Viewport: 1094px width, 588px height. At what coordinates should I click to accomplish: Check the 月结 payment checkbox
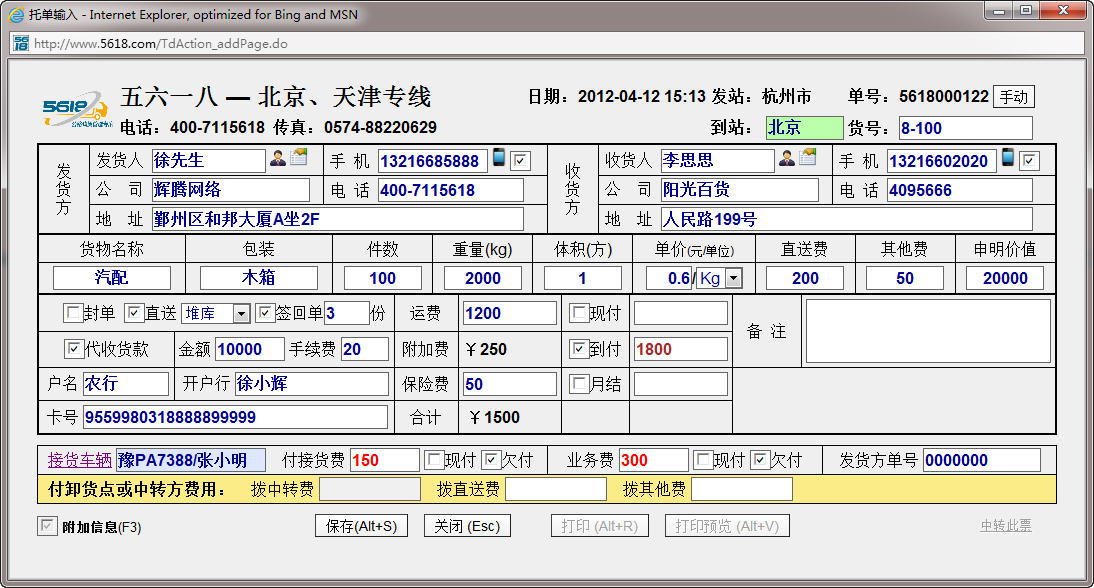579,384
